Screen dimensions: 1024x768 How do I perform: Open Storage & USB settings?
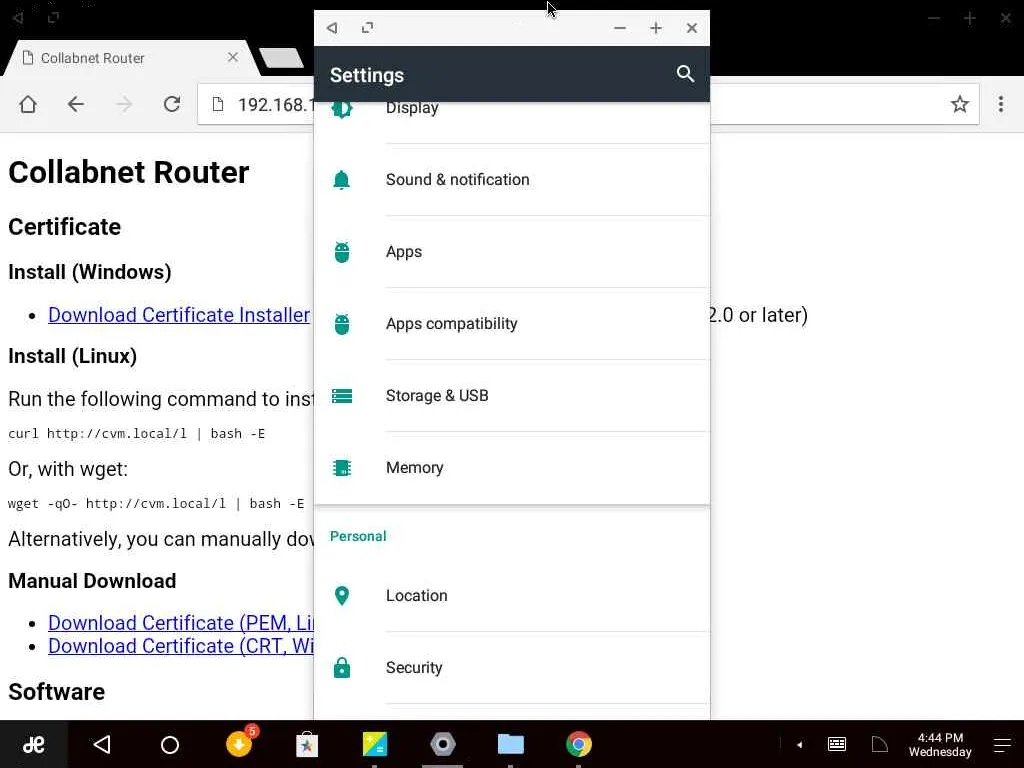pyautogui.click(x=512, y=395)
